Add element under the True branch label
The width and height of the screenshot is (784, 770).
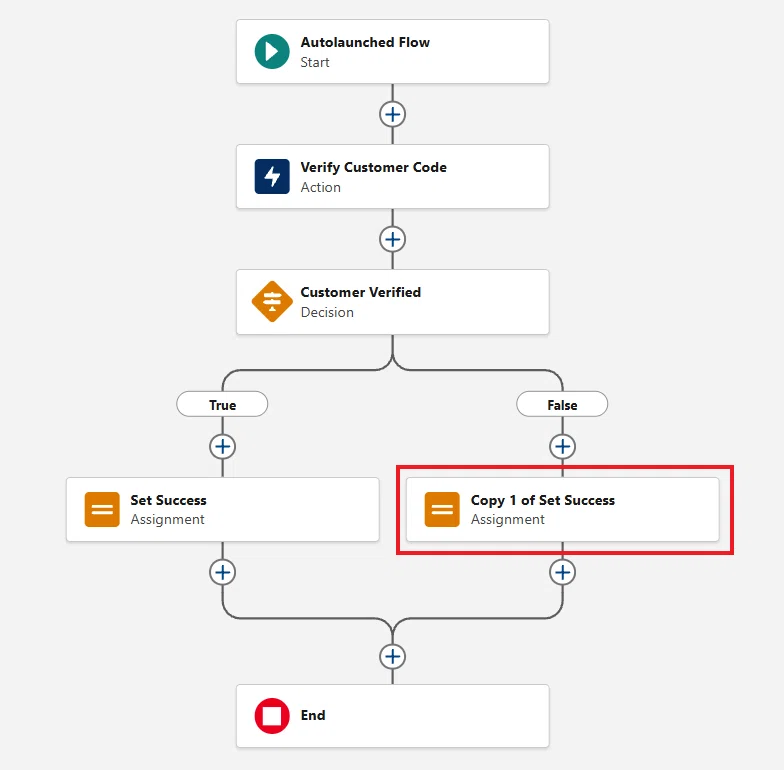222,446
